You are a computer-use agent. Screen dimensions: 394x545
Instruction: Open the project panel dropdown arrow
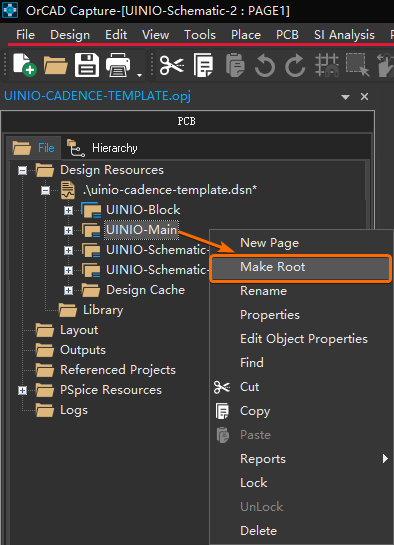point(345,97)
